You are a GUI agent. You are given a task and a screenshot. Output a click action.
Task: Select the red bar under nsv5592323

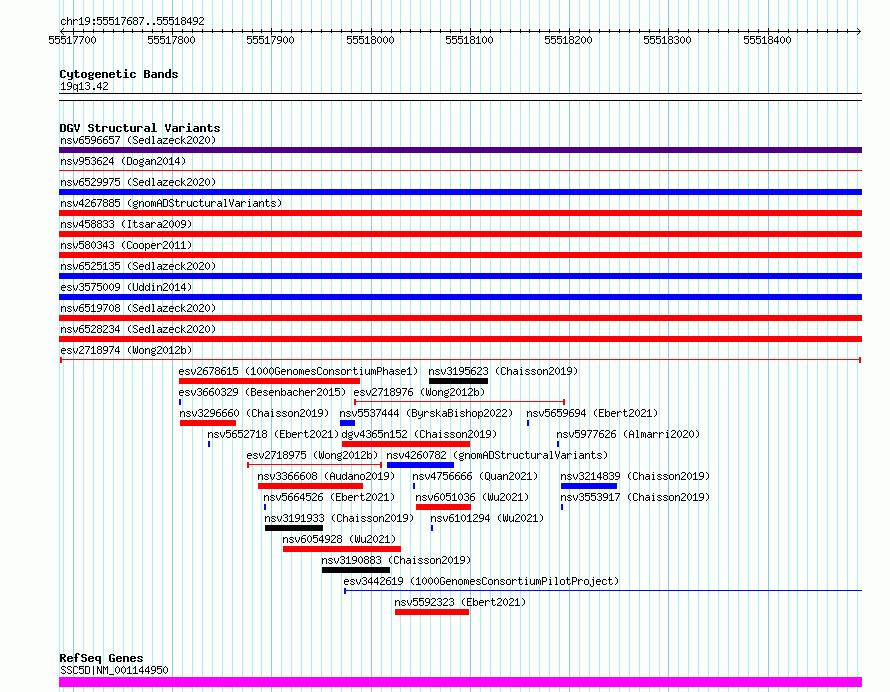(432, 612)
